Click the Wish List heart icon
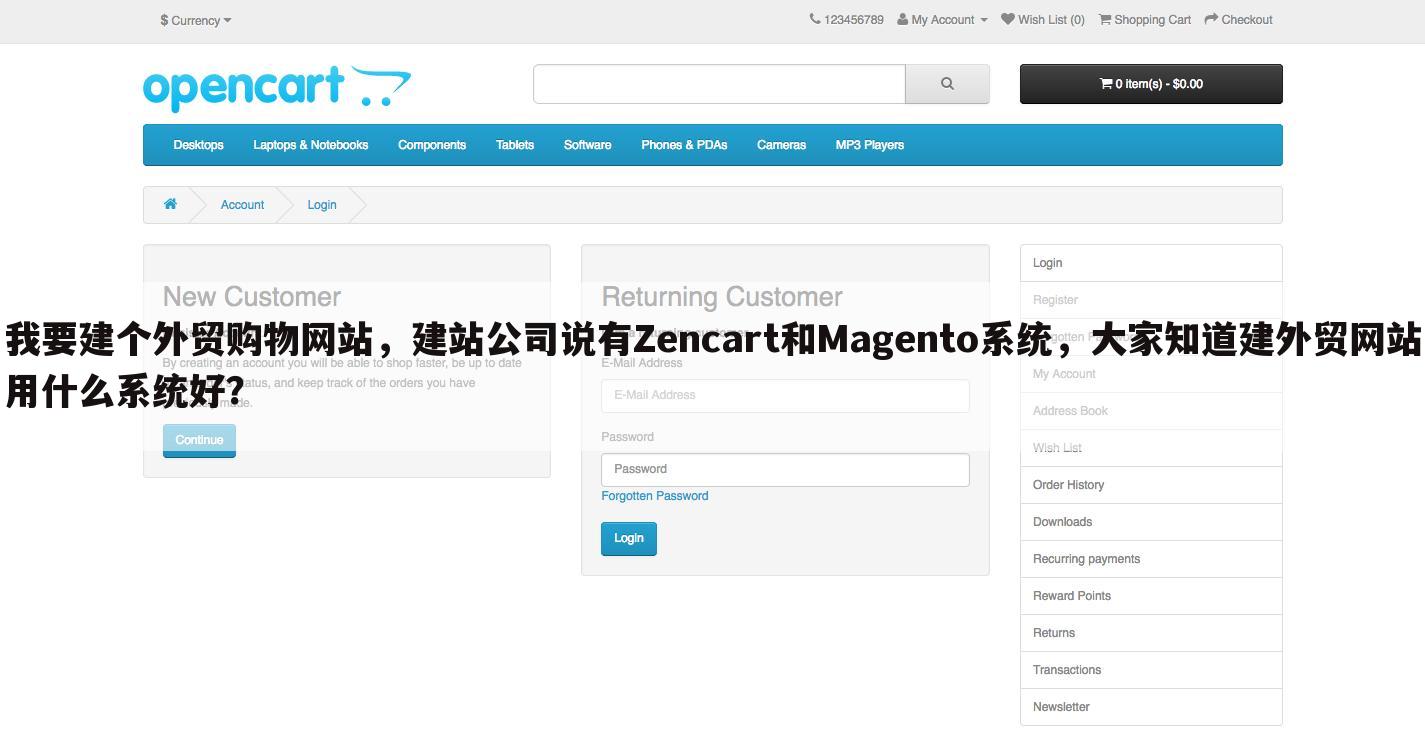1425x733 pixels. (1008, 19)
